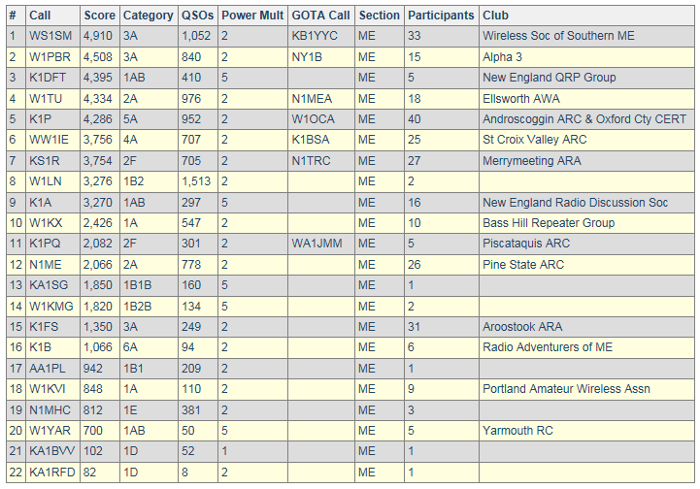The image size is (700, 489).
Task: Click club Pine State ARC
Action: [523, 264]
